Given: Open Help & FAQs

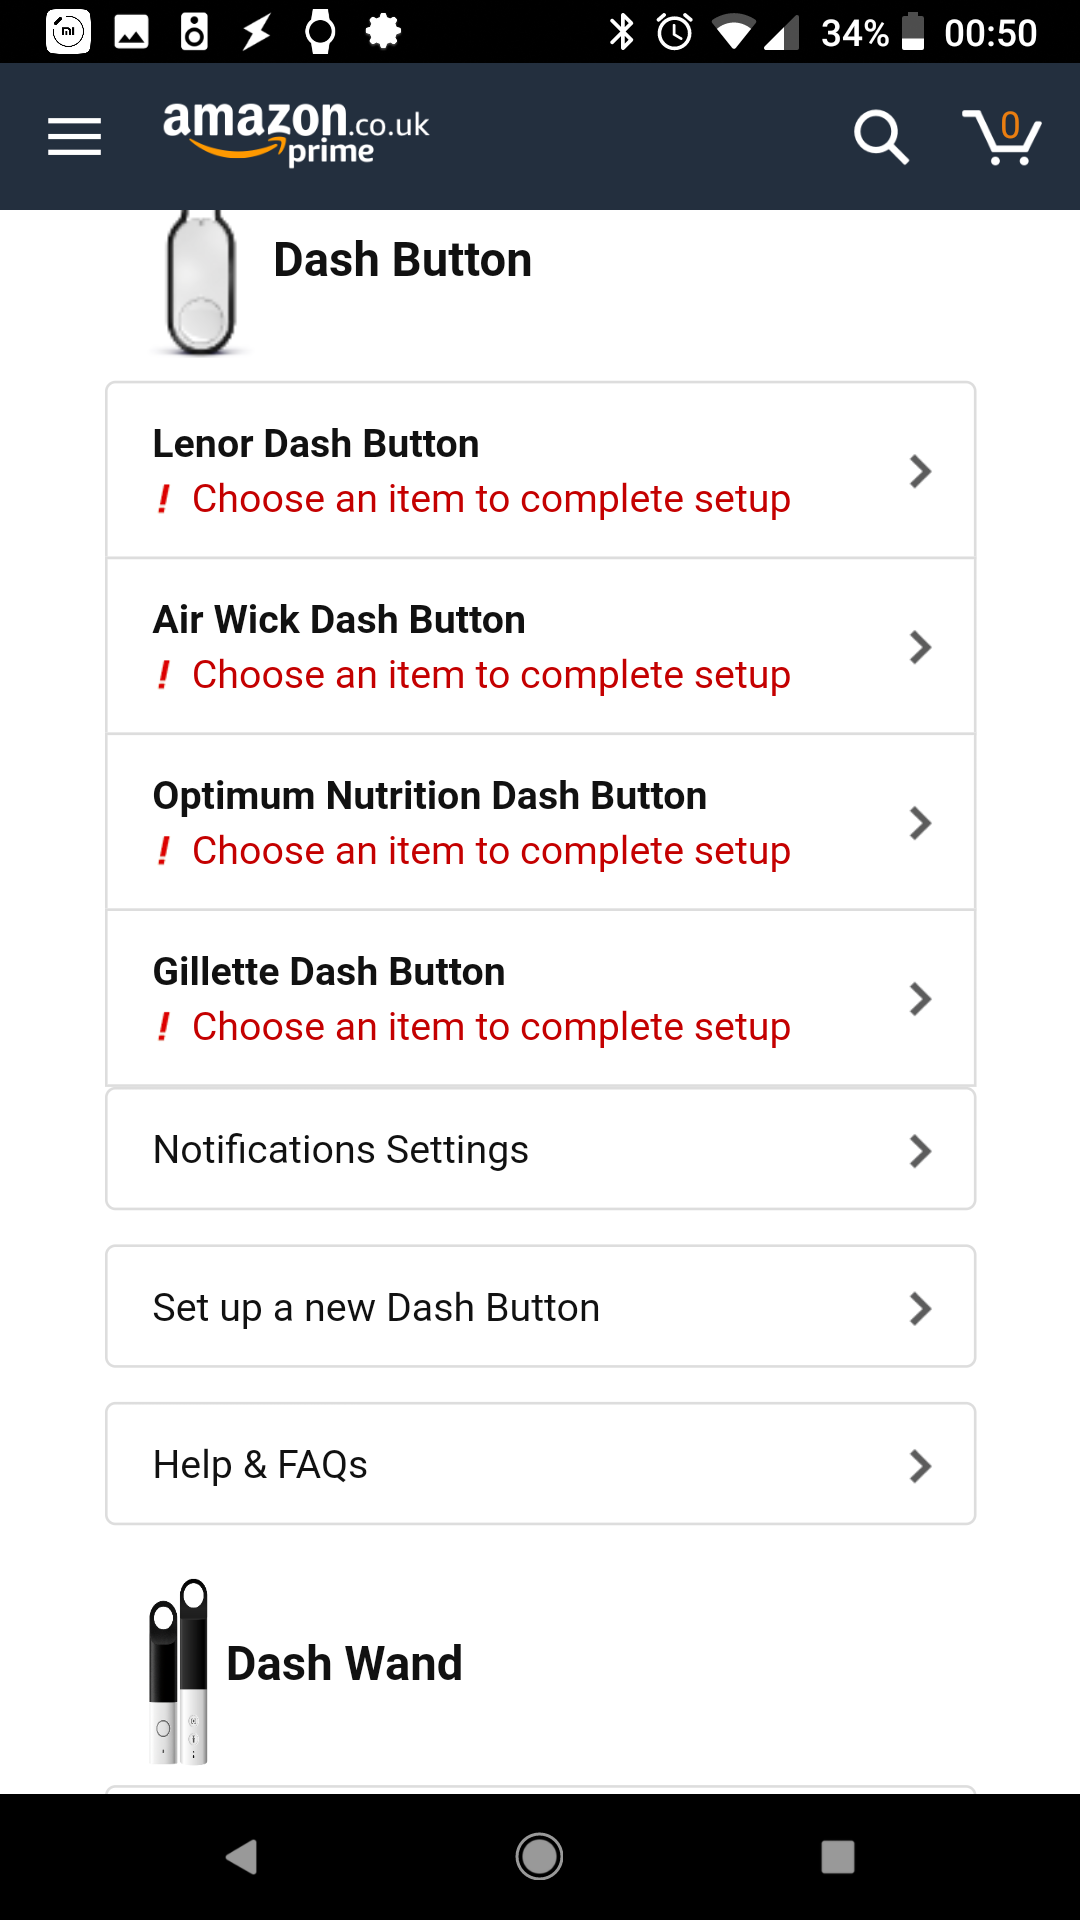Looking at the screenshot, I should [540, 1465].
